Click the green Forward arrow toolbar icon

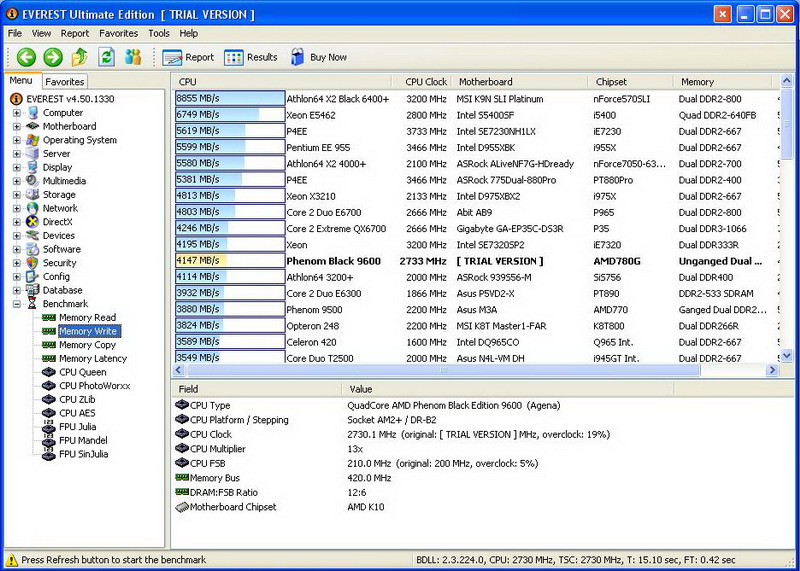[53, 57]
